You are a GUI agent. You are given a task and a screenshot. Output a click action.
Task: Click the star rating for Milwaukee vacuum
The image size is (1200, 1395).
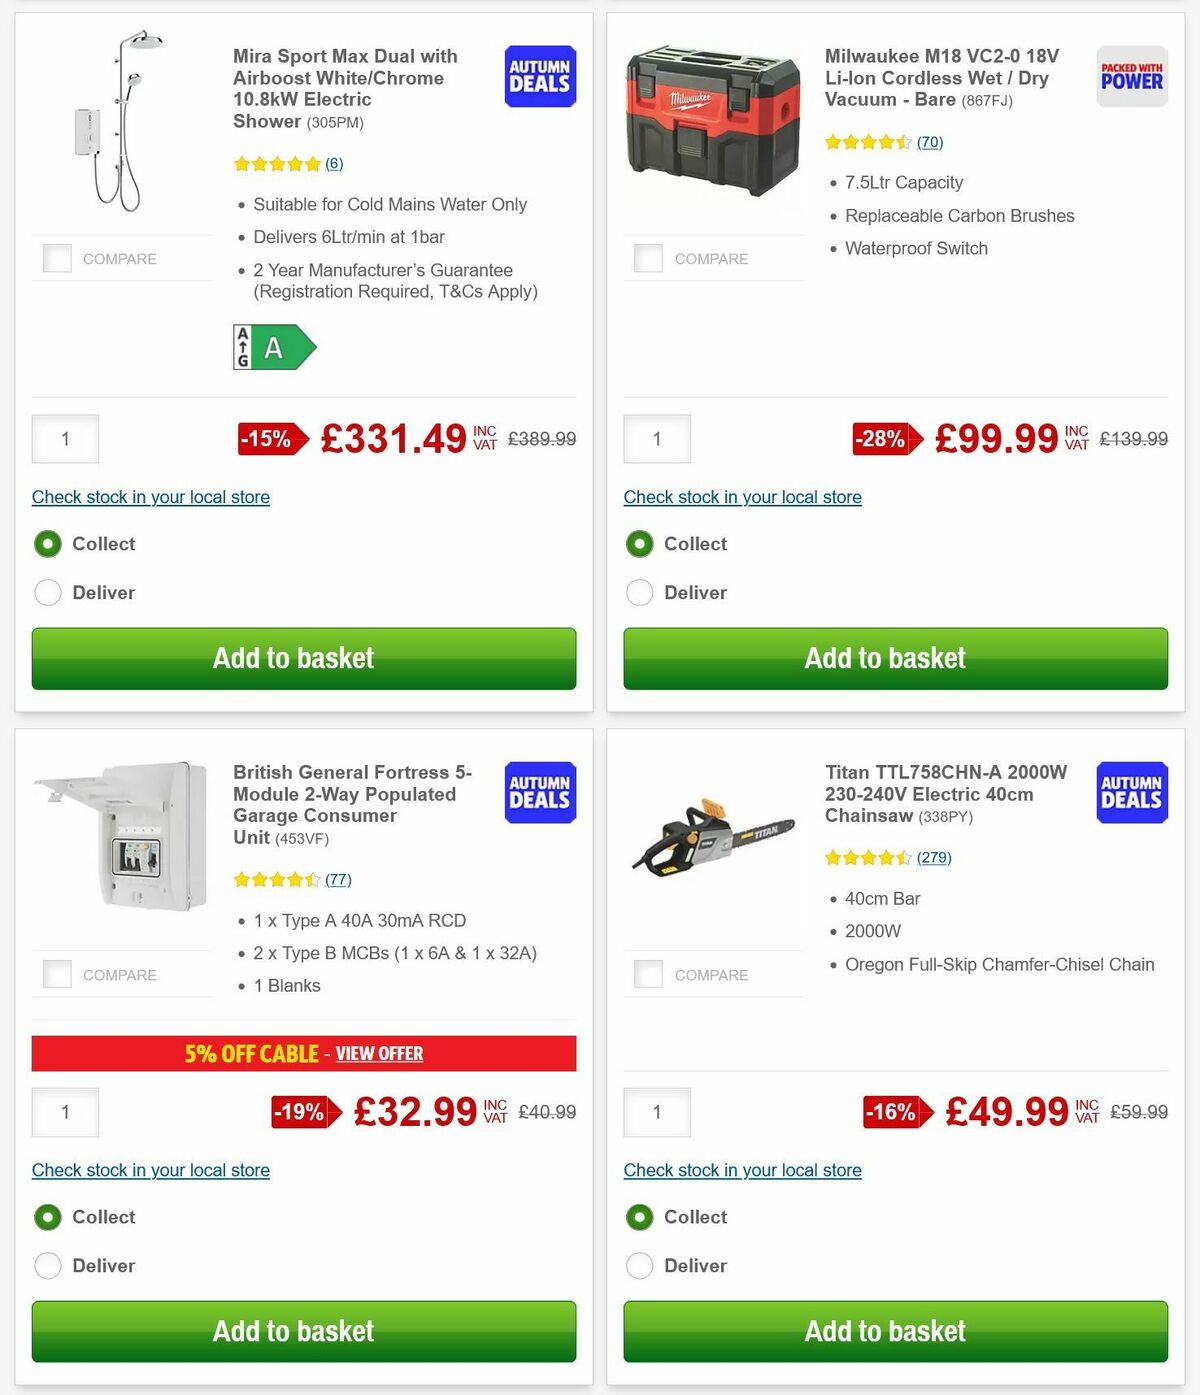tap(869, 142)
